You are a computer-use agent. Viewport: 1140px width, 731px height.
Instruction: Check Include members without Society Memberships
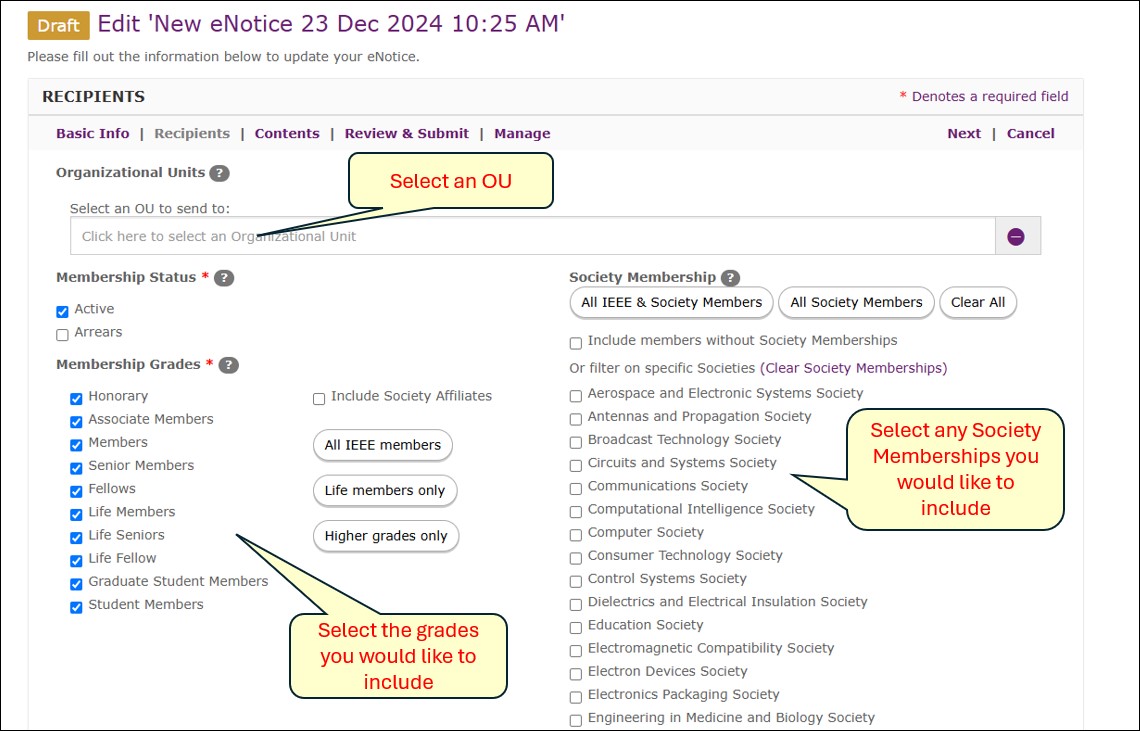pyautogui.click(x=576, y=343)
